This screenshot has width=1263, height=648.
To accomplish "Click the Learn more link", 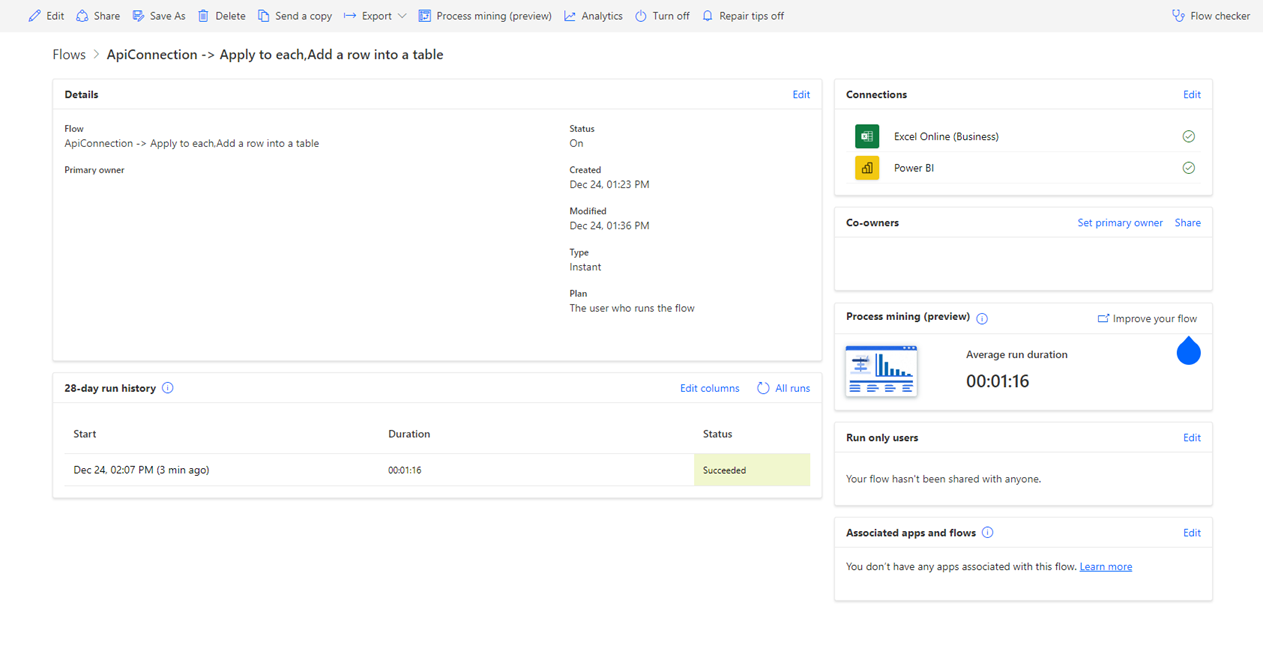I will [1105, 567].
